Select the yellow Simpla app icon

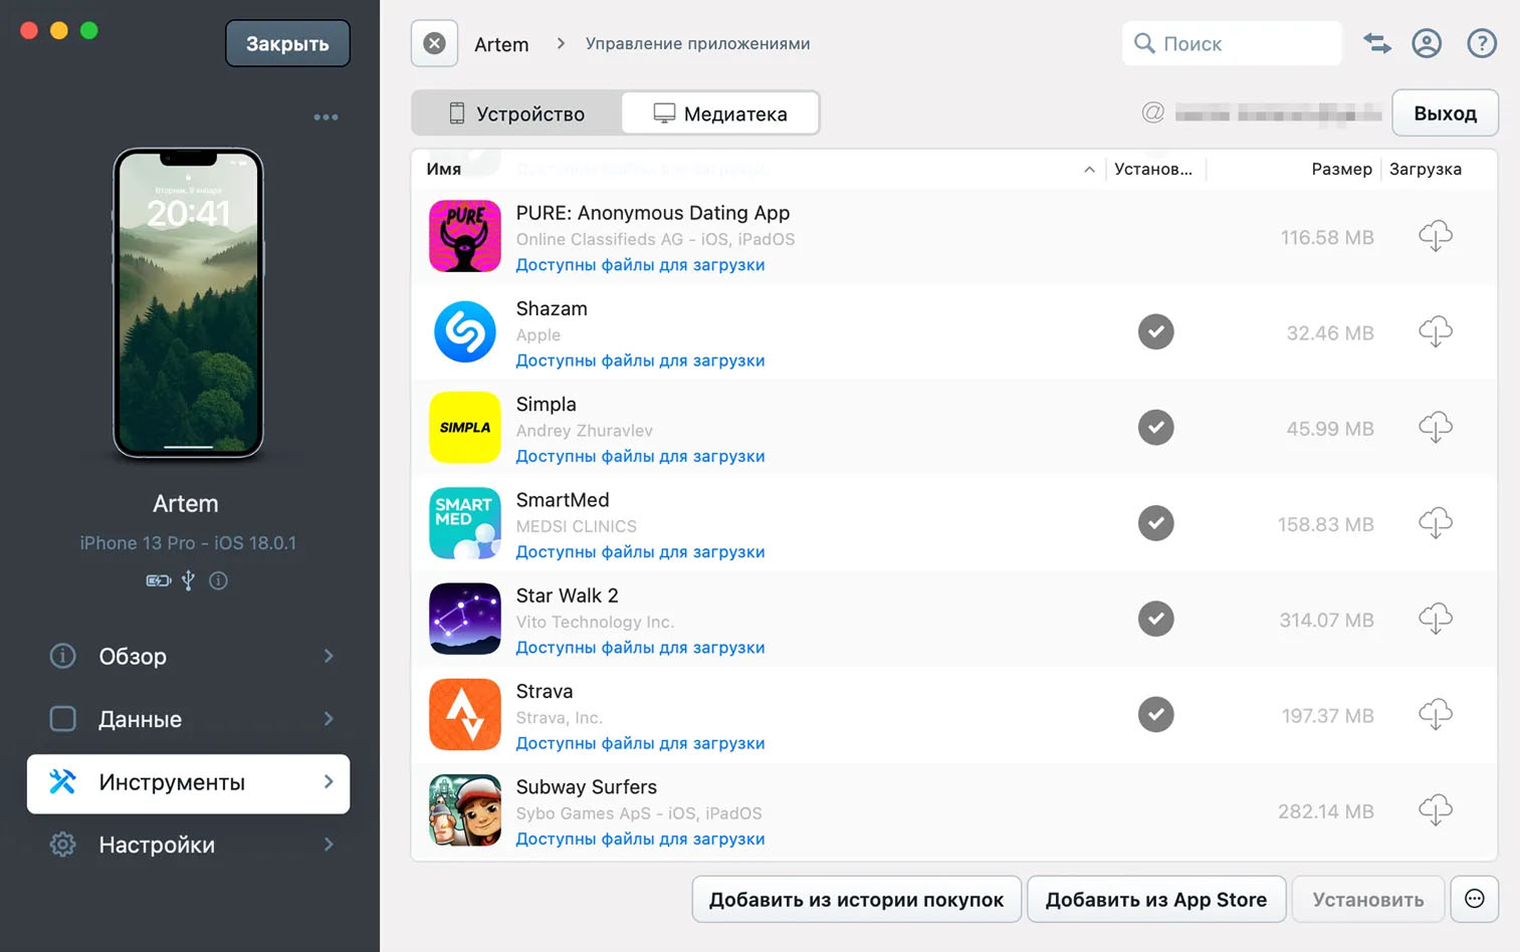(465, 427)
